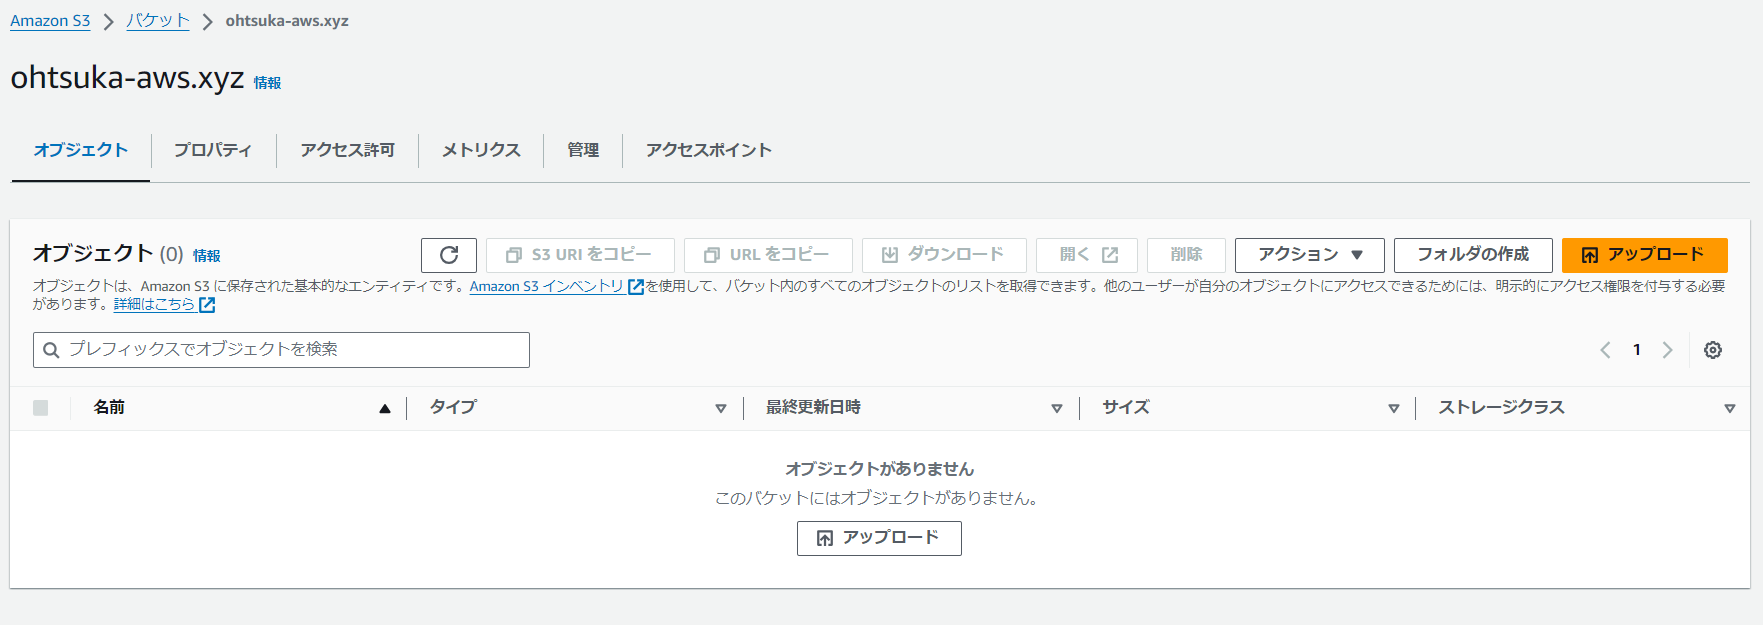Image resolution: width=1763 pixels, height=625 pixels.
Task: Go to next page arrow
Action: tap(1667, 350)
